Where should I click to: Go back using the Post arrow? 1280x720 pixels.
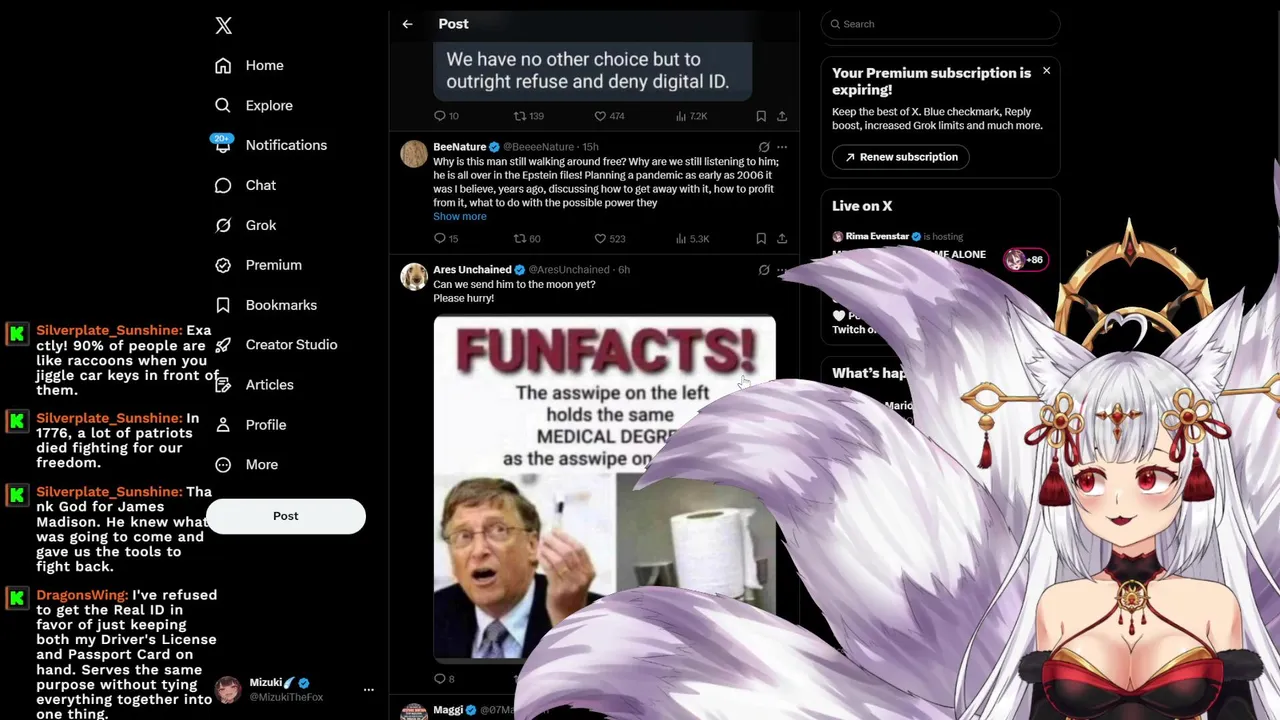407,24
